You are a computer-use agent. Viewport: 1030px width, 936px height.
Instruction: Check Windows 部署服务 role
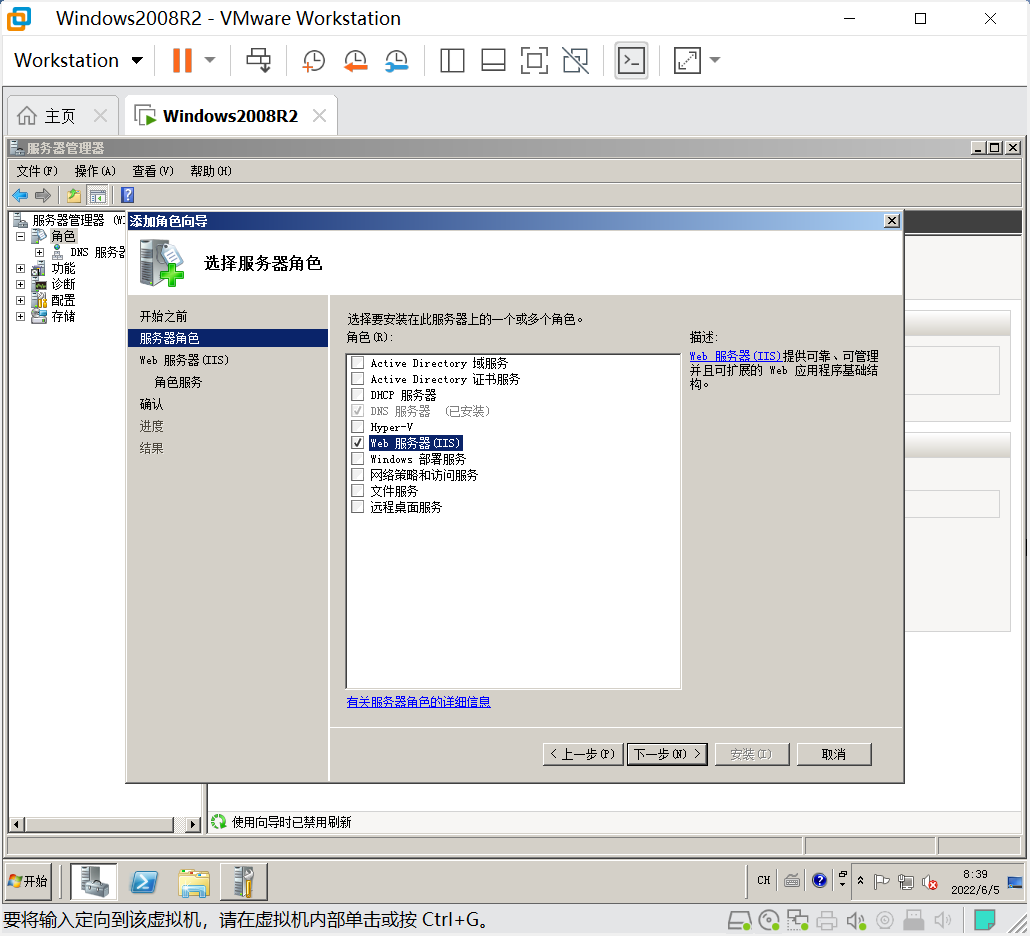pos(357,458)
